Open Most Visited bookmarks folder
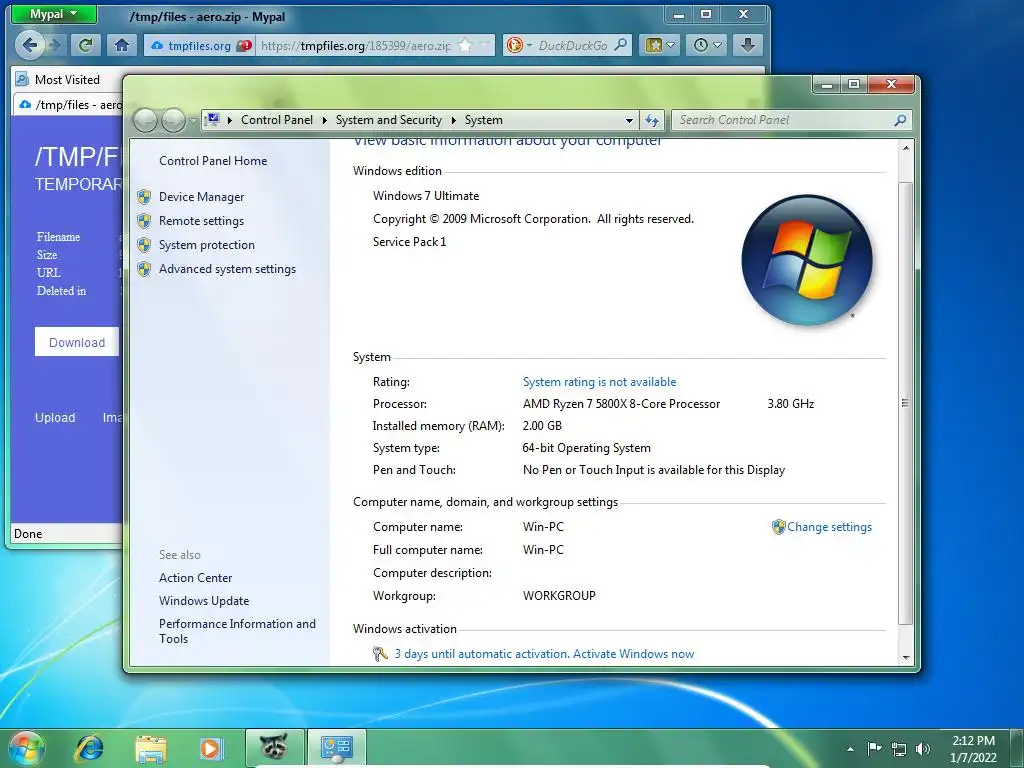 pyautogui.click(x=58, y=80)
